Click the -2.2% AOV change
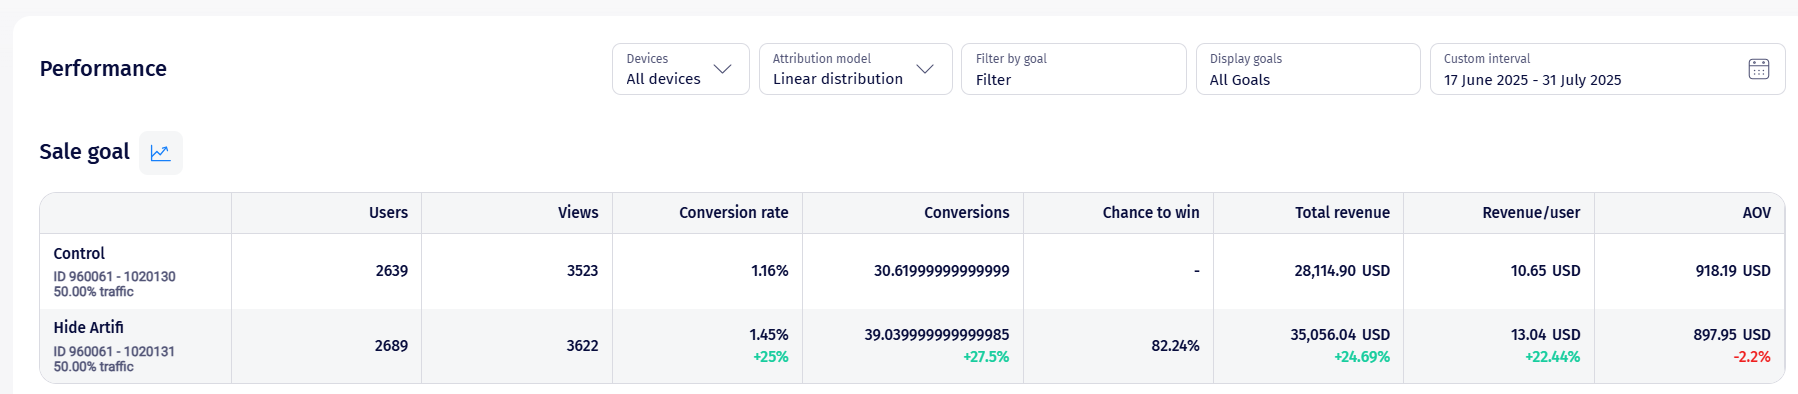Viewport: 1798px width, 394px height. coord(1752,357)
